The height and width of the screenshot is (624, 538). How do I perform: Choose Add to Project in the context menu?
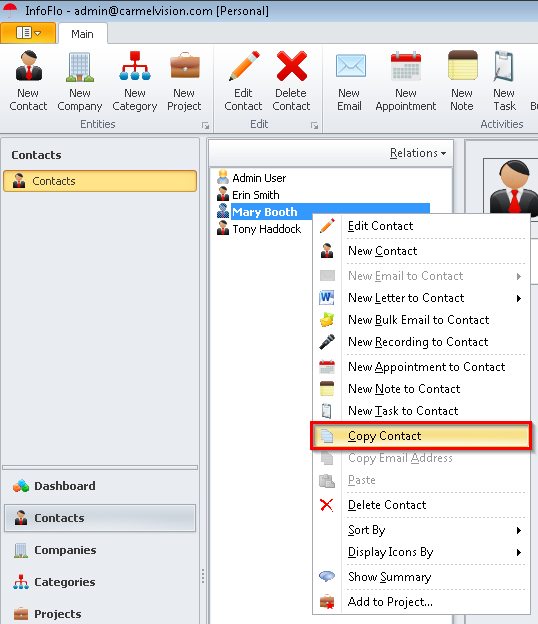(x=421, y=602)
